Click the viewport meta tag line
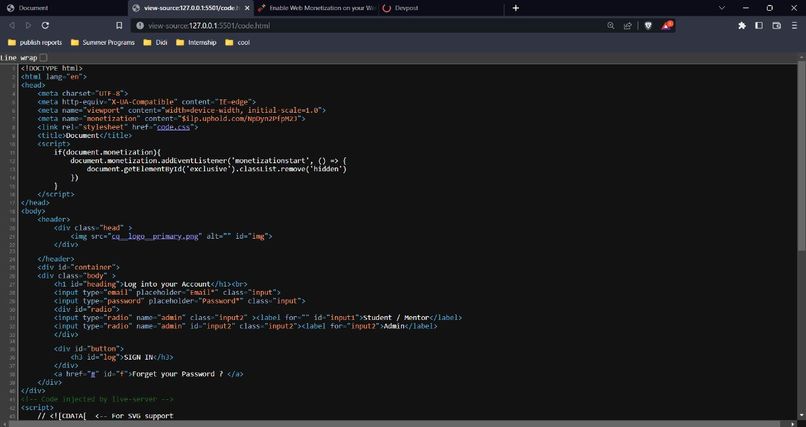The height and width of the screenshot is (427, 806). (181, 110)
